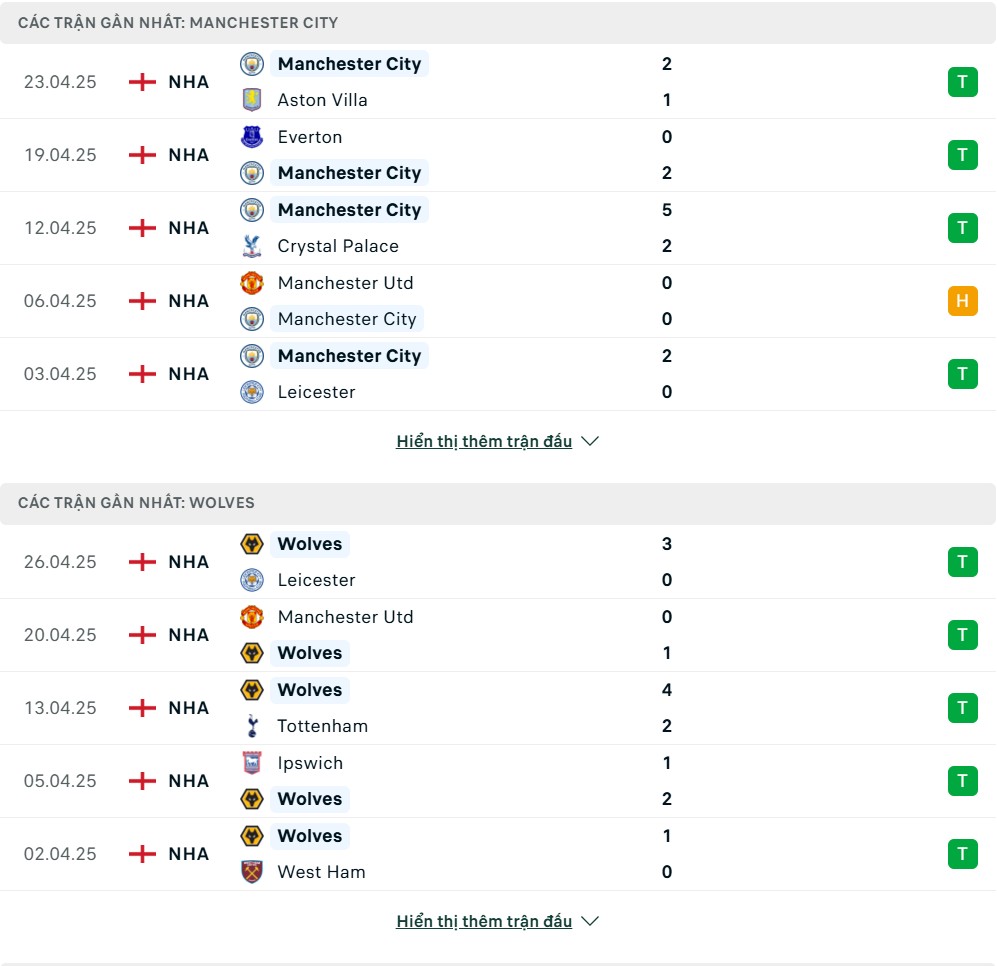Expand more Manchester City matches
This screenshot has width=997, height=966.
[484, 441]
